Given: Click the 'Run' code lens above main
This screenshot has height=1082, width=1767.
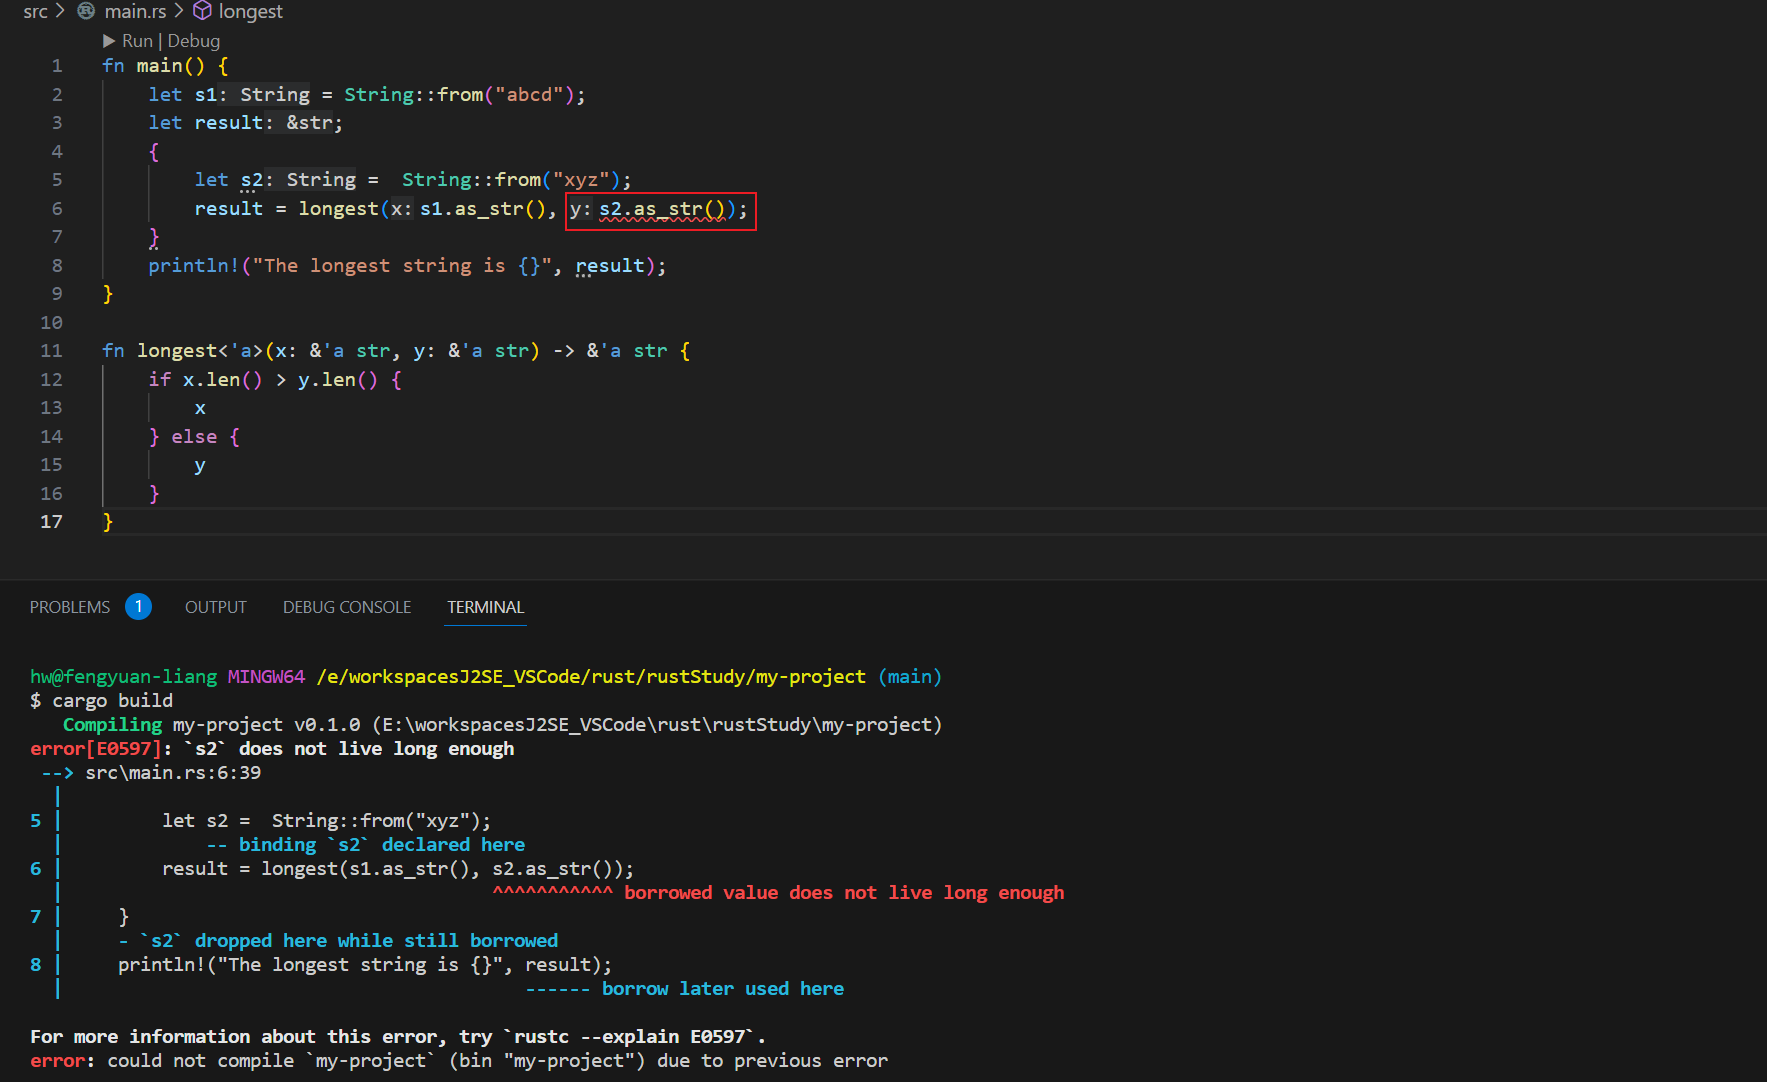Looking at the screenshot, I should pyautogui.click(x=128, y=41).
